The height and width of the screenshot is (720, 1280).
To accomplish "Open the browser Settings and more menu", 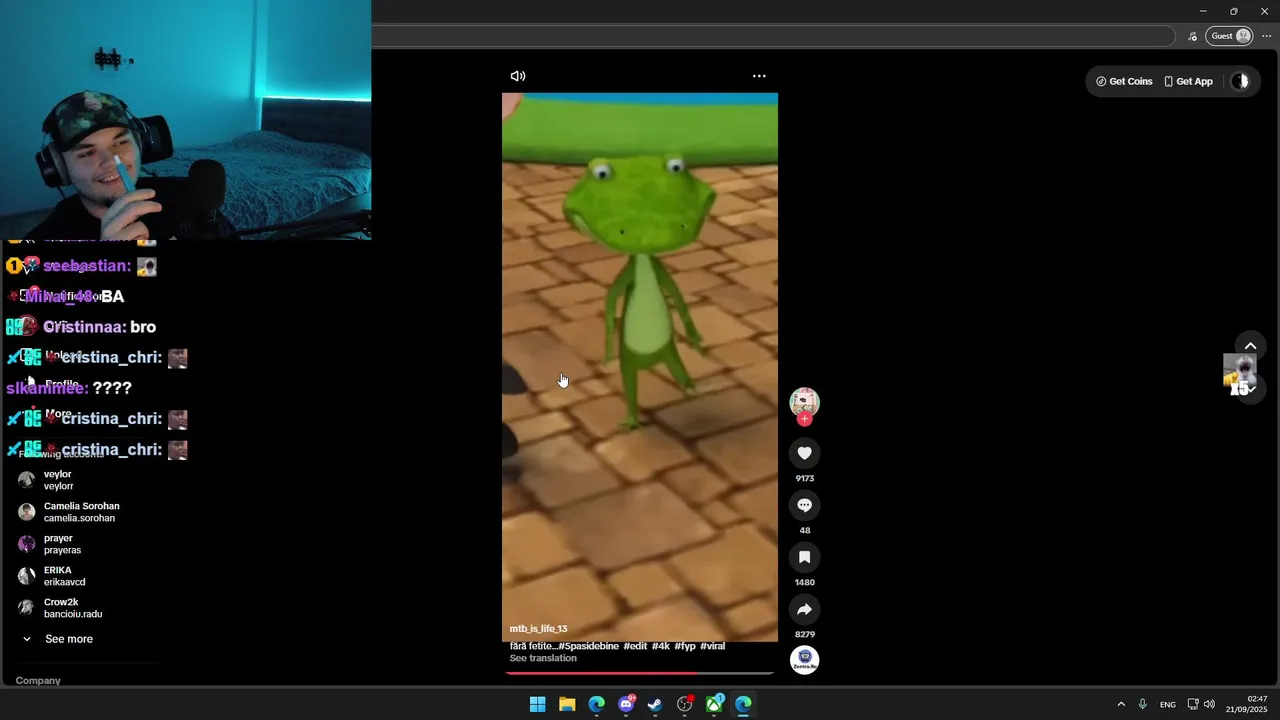I will (1266, 36).
